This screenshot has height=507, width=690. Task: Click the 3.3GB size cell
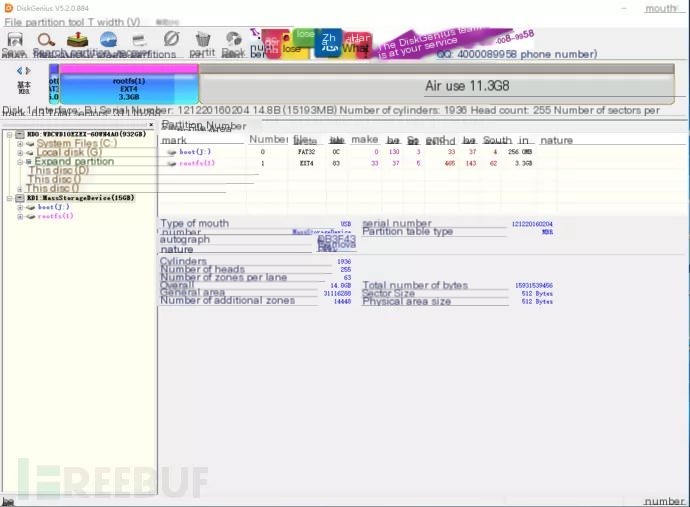tap(523, 163)
